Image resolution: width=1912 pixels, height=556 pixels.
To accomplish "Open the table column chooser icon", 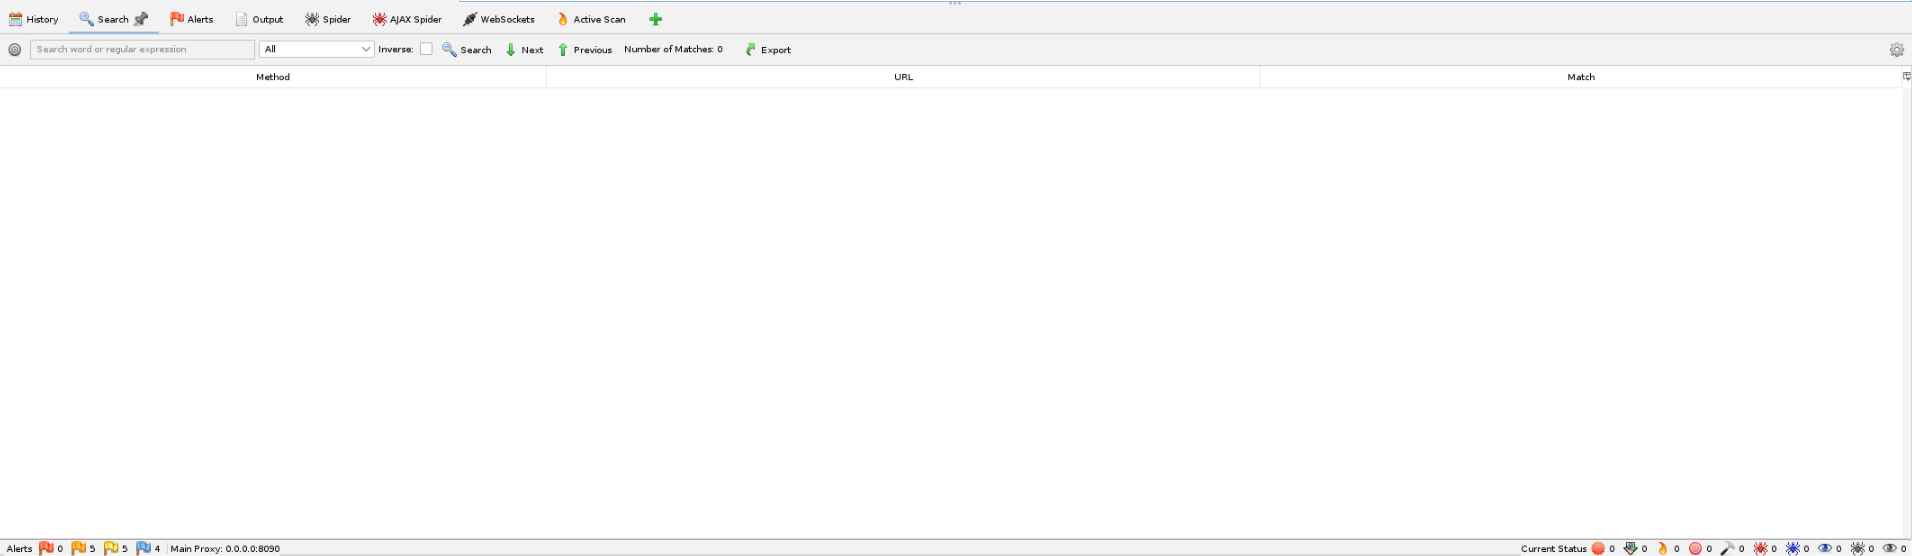I will (x=1906, y=76).
